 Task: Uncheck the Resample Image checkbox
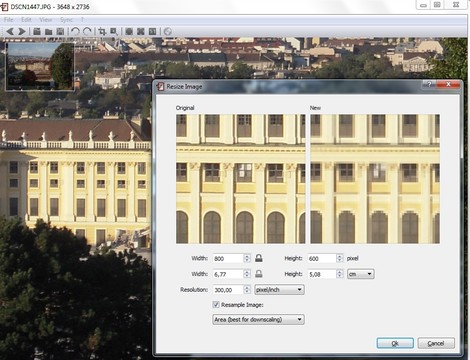point(216,304)
